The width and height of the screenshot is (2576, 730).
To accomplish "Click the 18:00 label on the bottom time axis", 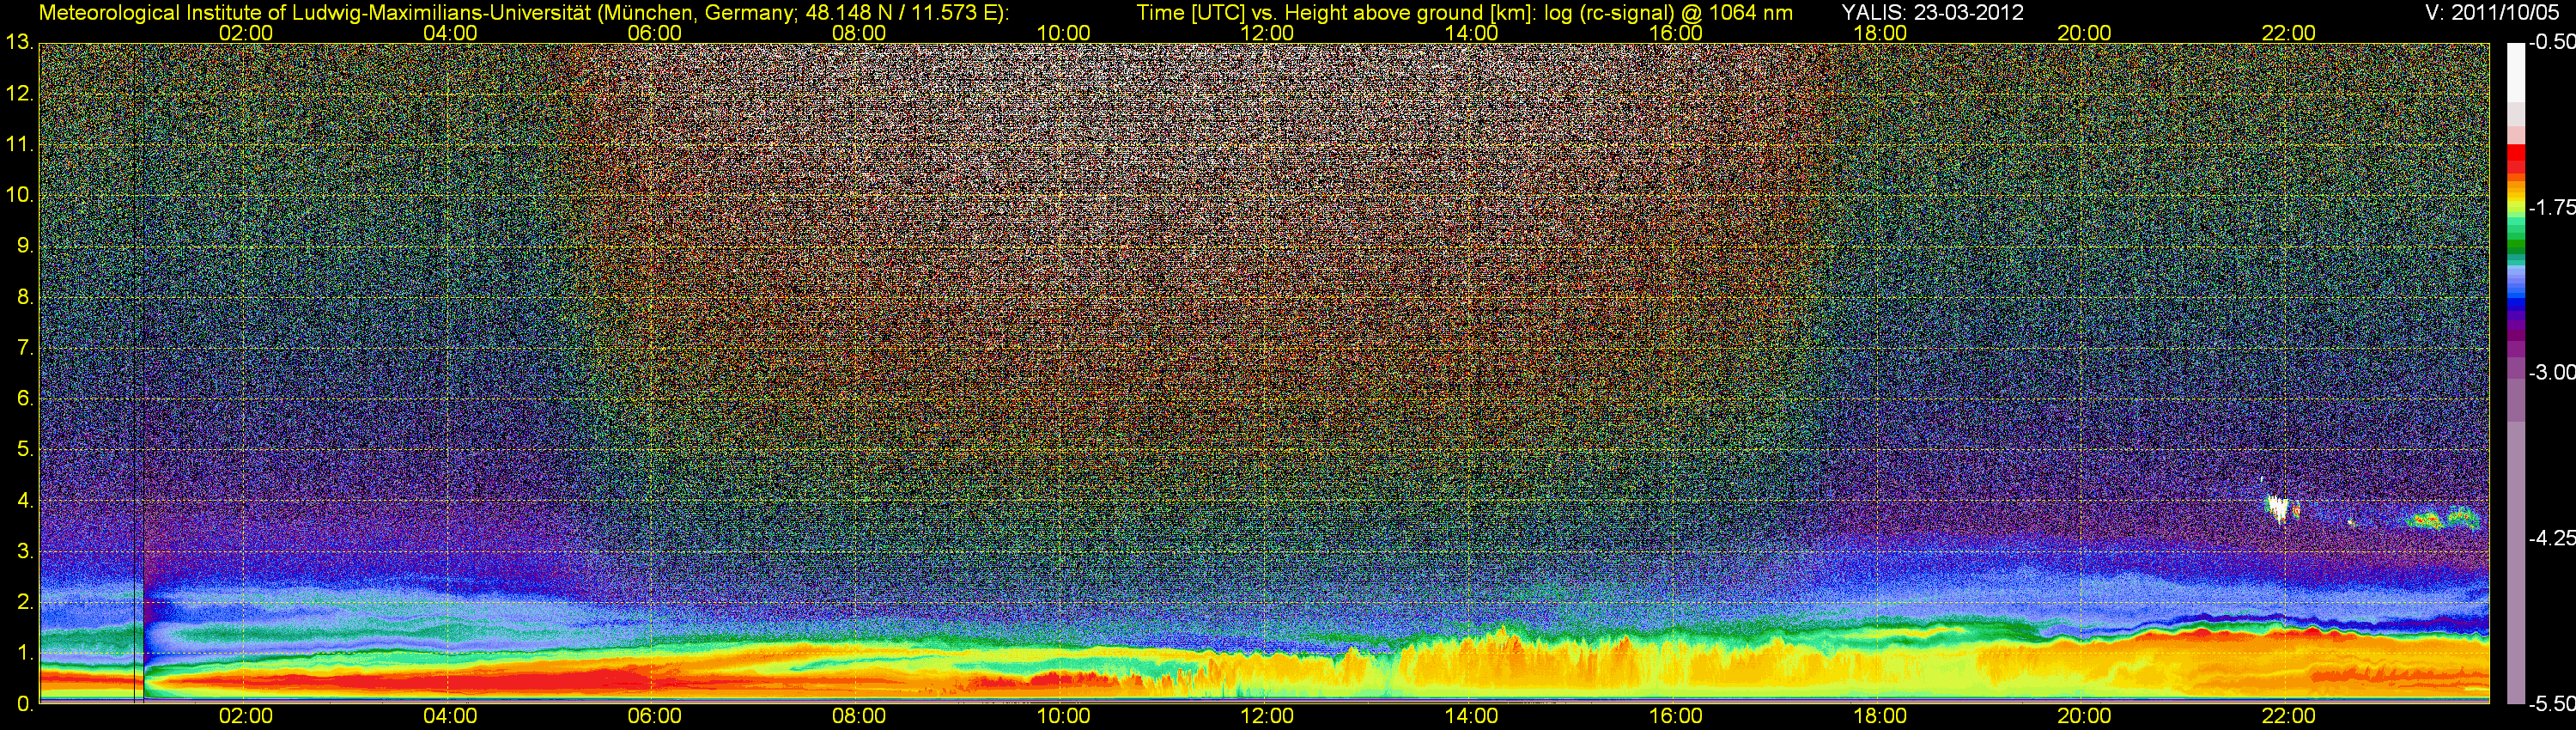I will (1880, 716).
